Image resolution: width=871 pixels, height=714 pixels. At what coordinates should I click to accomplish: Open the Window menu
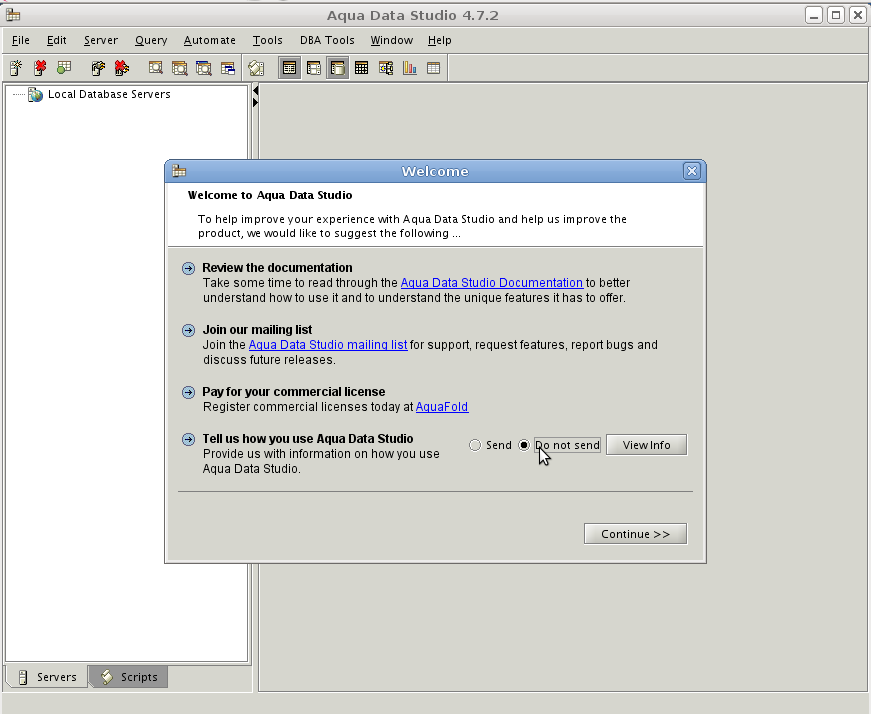pyautogui.click(x=392, y=40)
